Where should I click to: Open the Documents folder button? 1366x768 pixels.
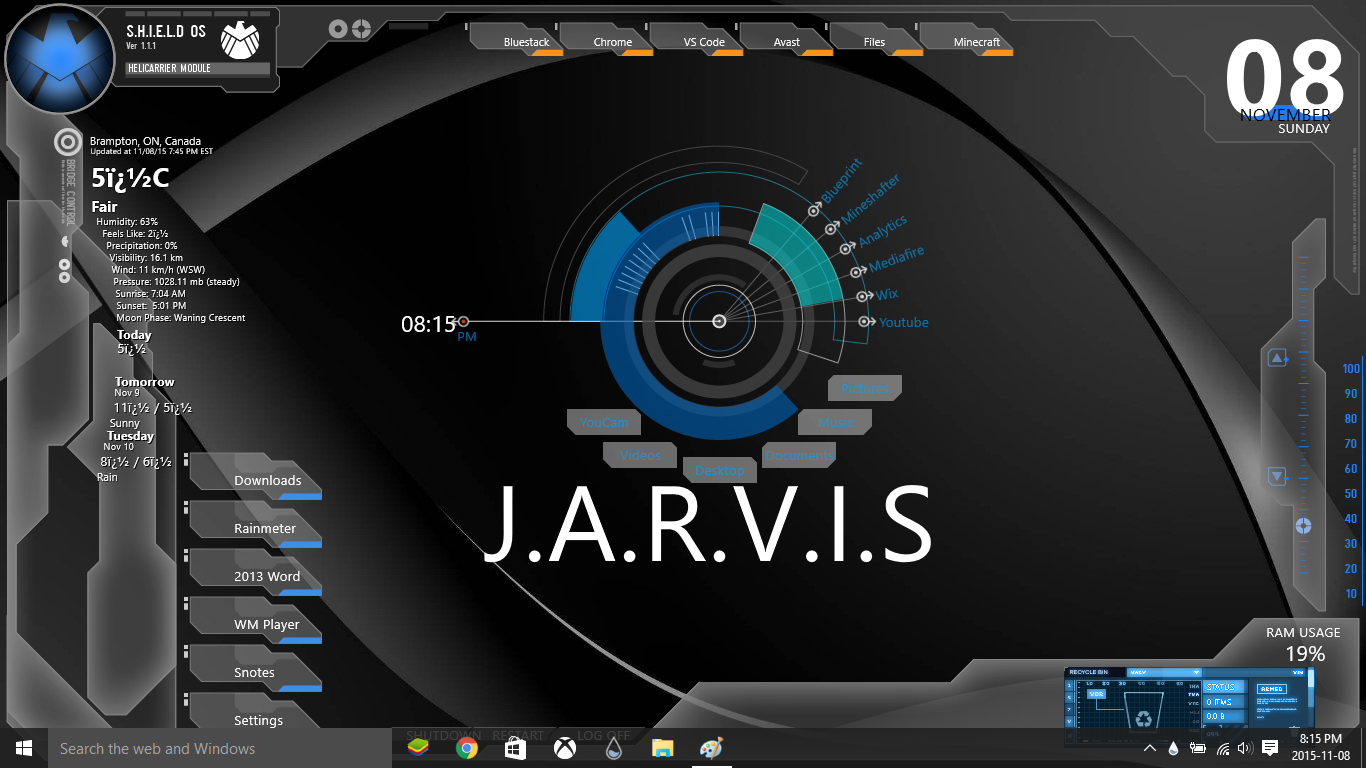799,455
